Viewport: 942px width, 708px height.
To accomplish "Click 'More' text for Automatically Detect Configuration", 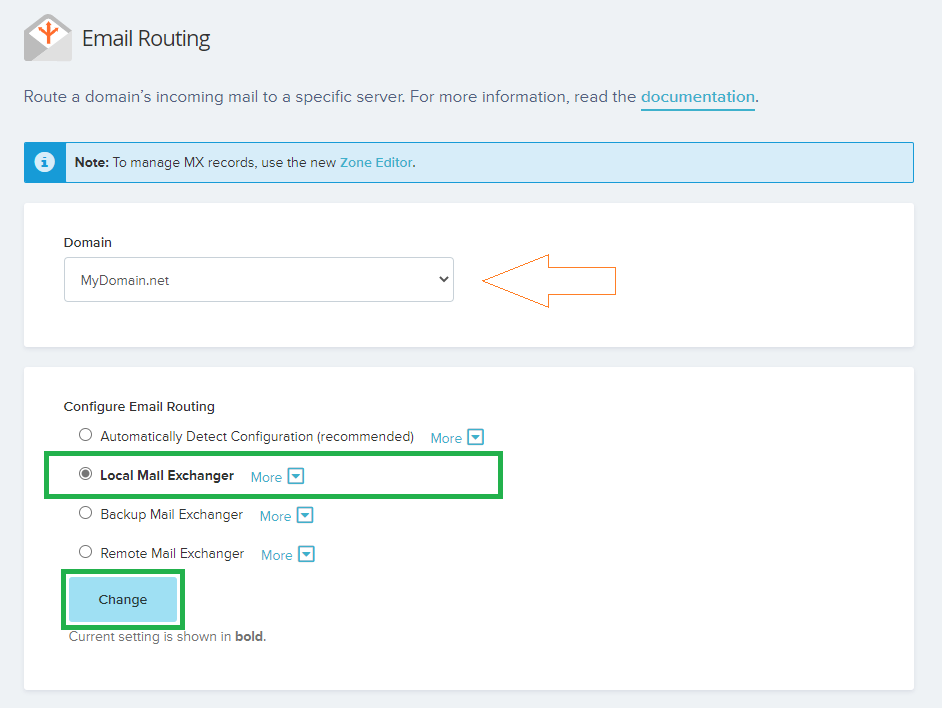I will [x=446, y=438].
